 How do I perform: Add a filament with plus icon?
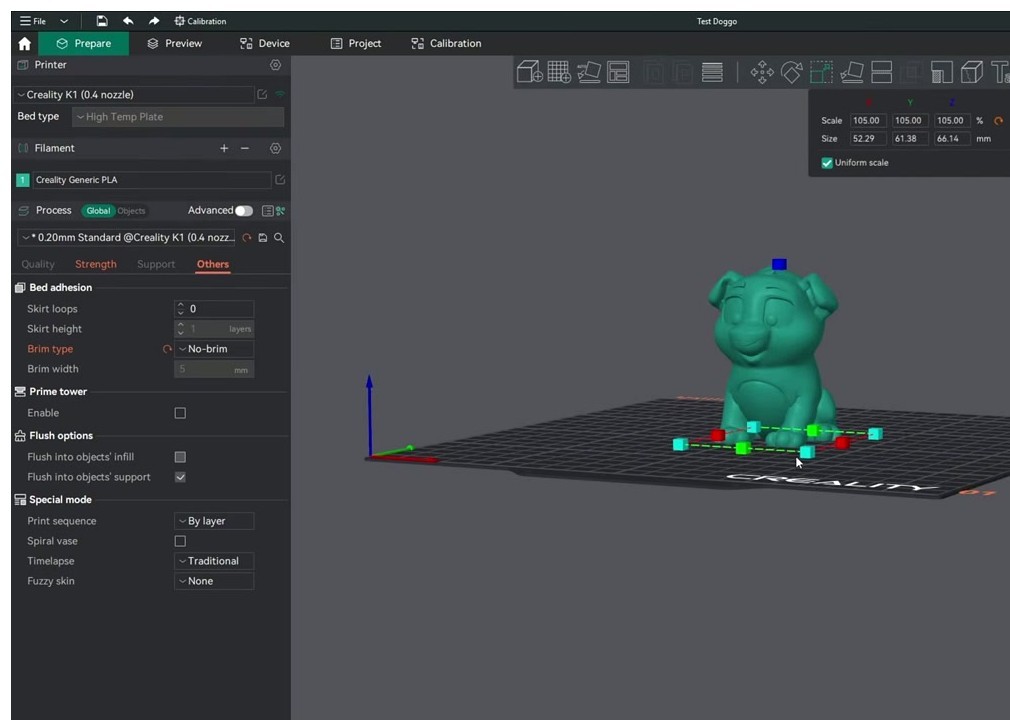pos(224,148)
